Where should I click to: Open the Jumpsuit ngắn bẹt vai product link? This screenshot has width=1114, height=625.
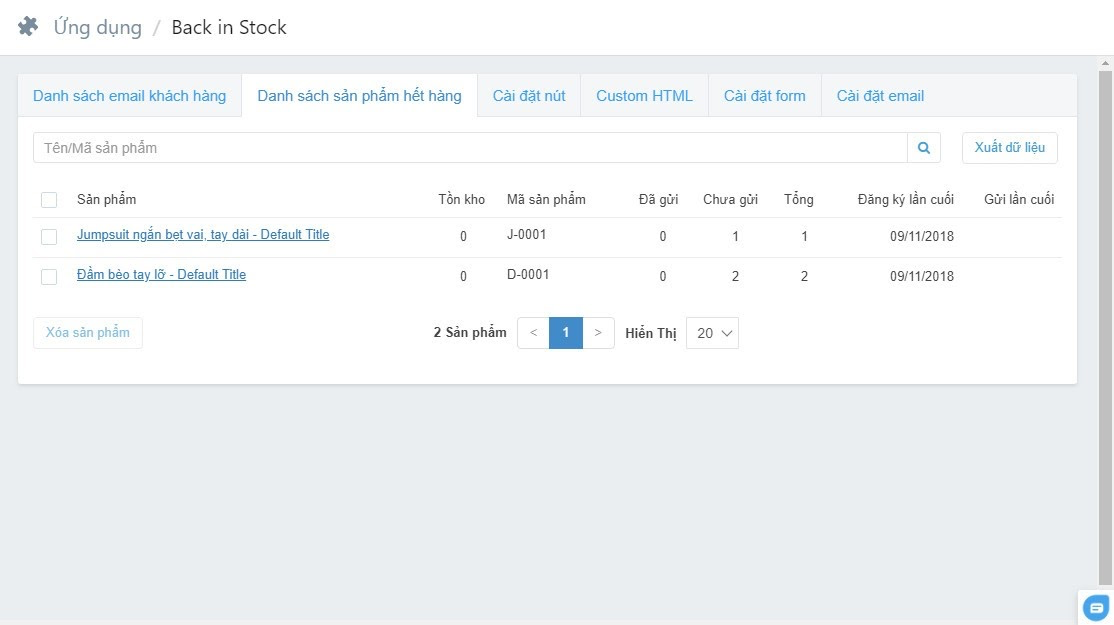(x=203, y=235)
